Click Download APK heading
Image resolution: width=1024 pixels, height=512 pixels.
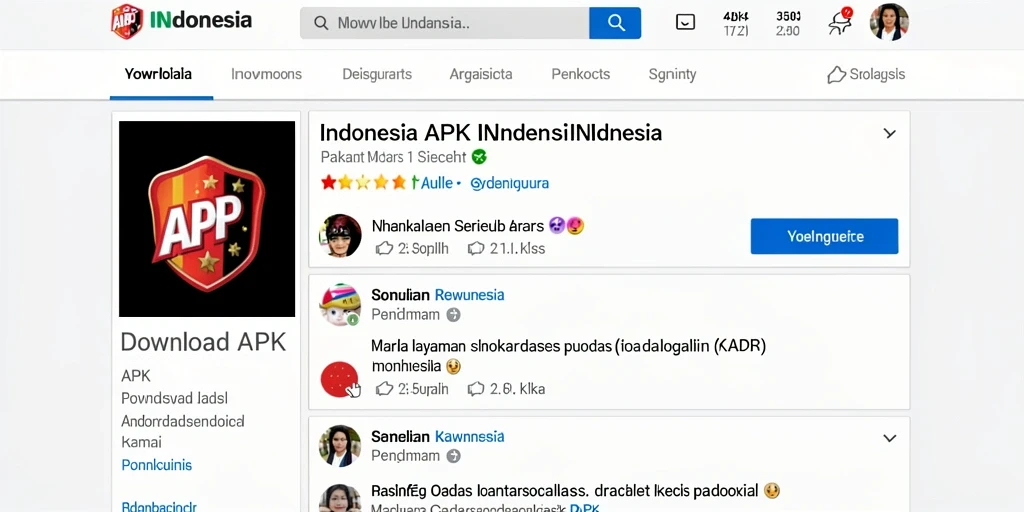coord(204,342)
